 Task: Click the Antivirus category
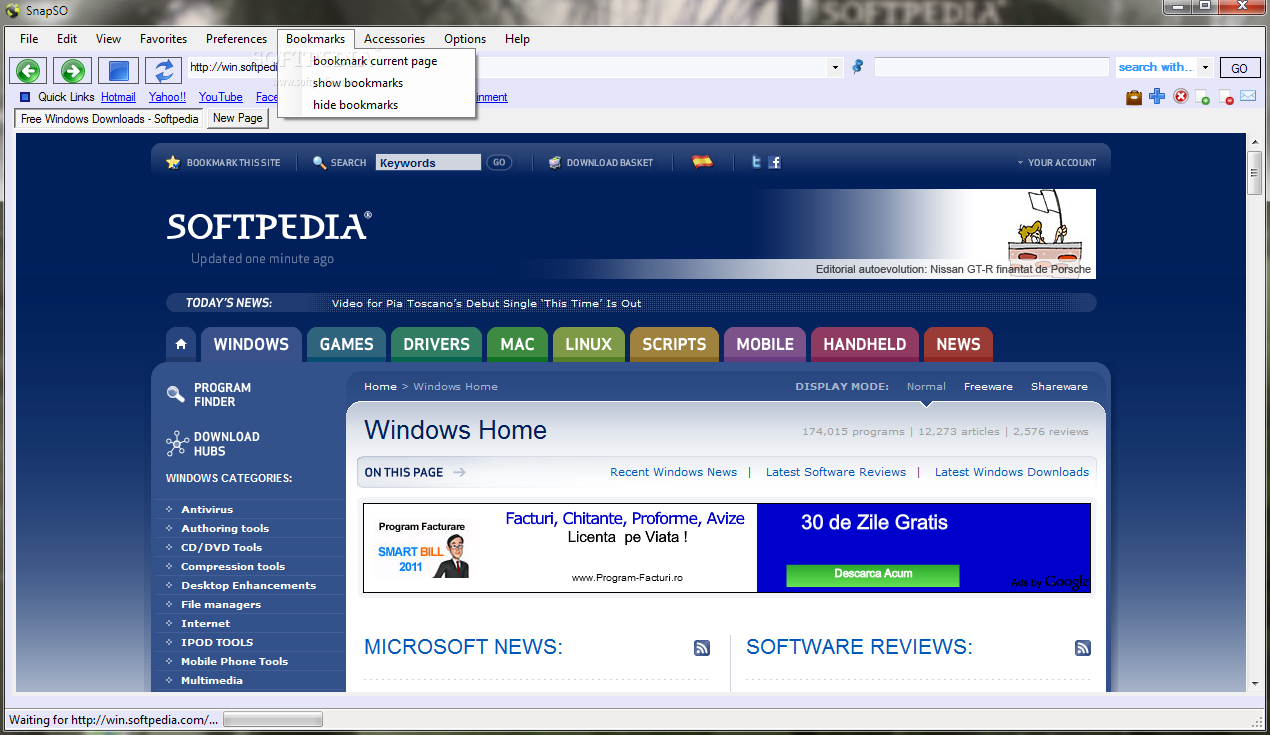[x=207, y=510]
